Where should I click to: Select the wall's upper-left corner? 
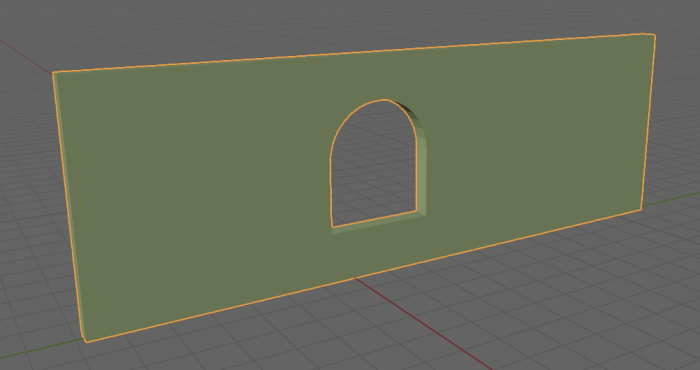[x=54, y=73]
